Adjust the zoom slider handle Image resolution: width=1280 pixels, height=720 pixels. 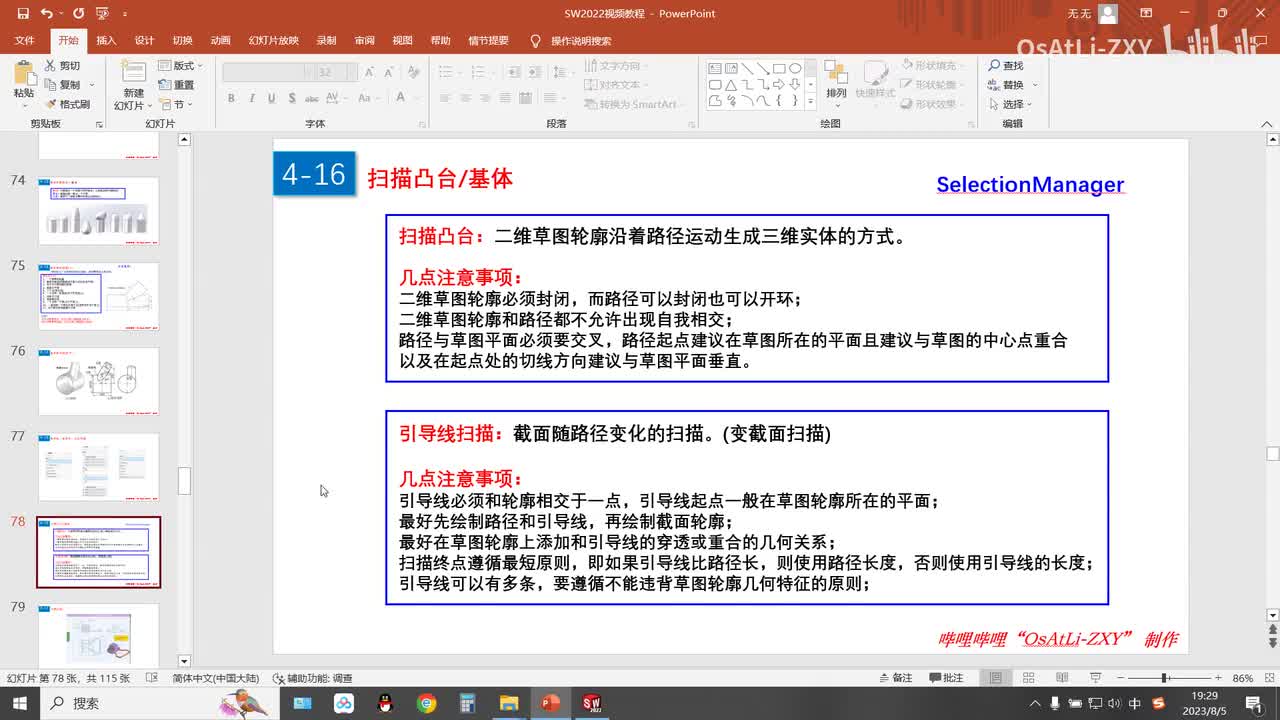tap(1165, 678)
